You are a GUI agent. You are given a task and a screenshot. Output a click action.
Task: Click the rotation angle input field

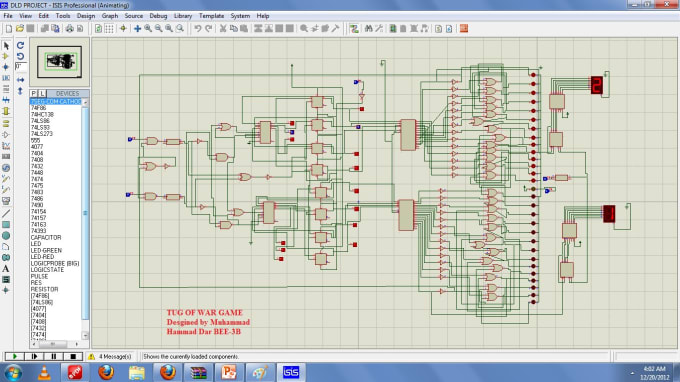20,67
